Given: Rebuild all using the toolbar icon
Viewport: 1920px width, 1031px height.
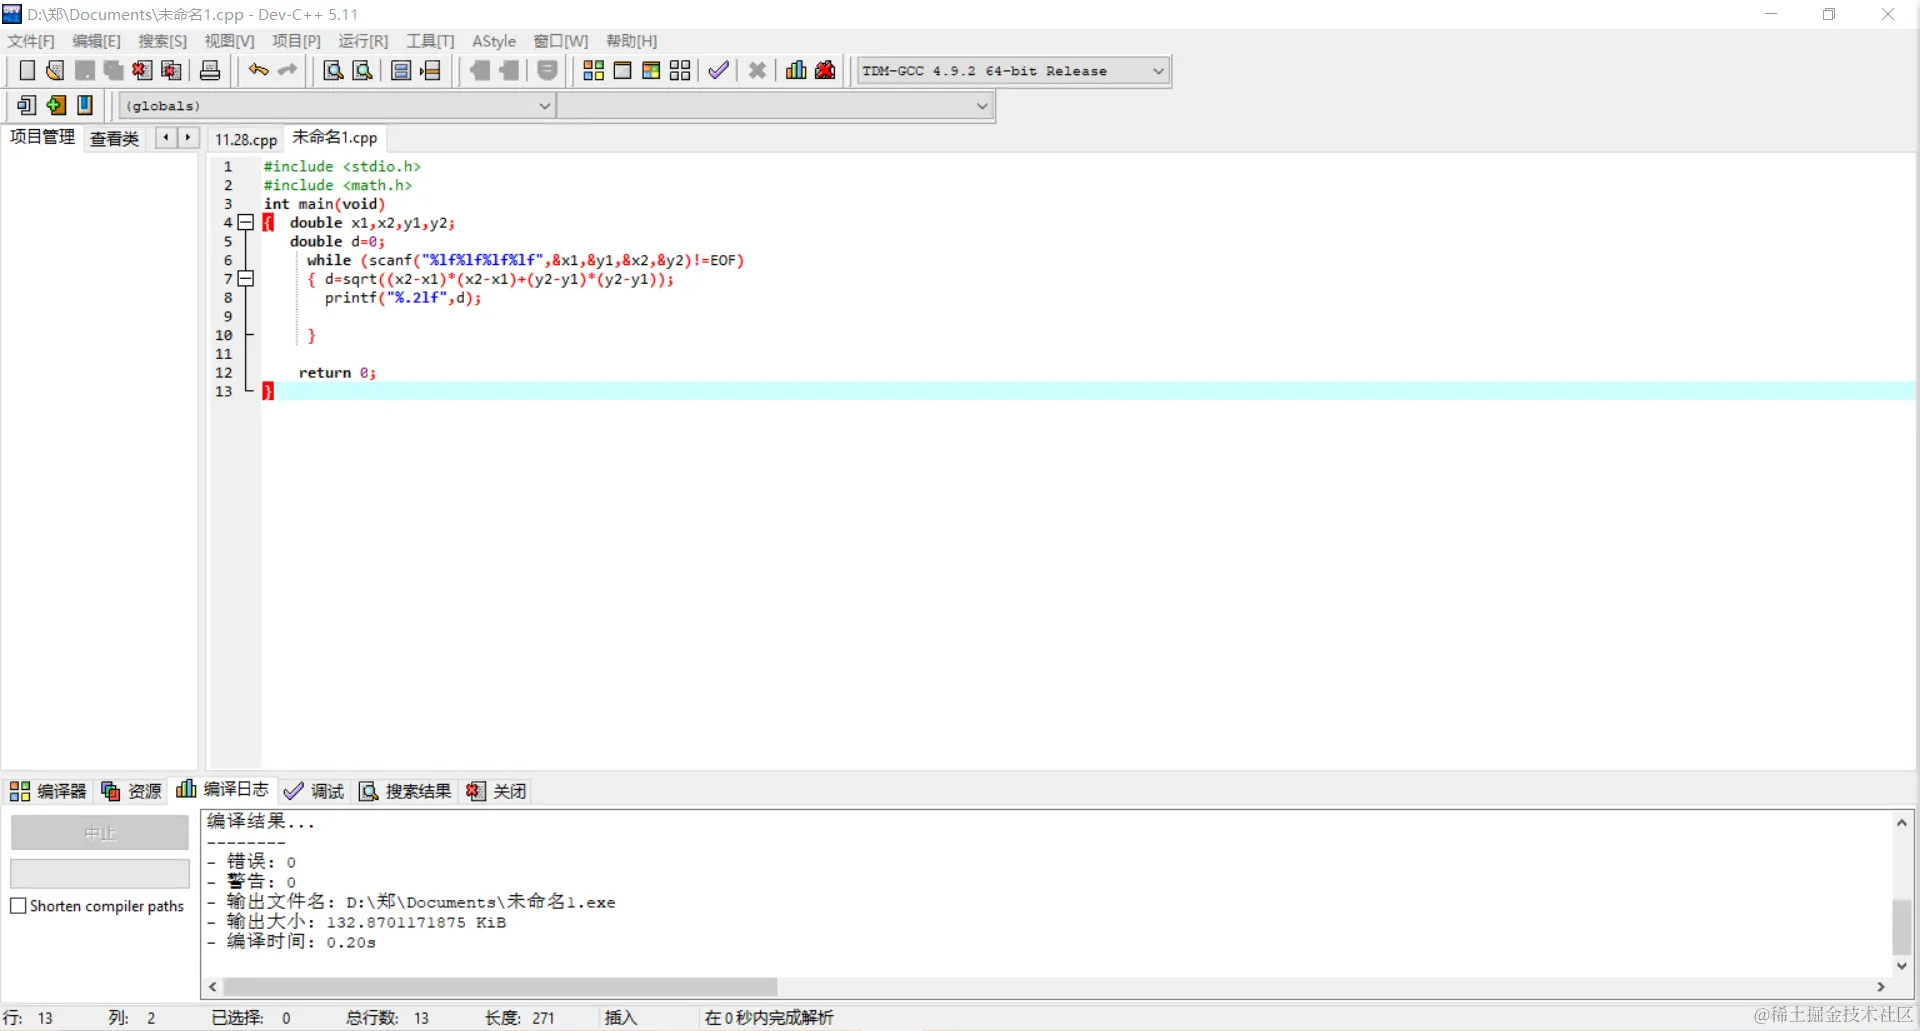Looking at the screenshot, I should [680, 70].
